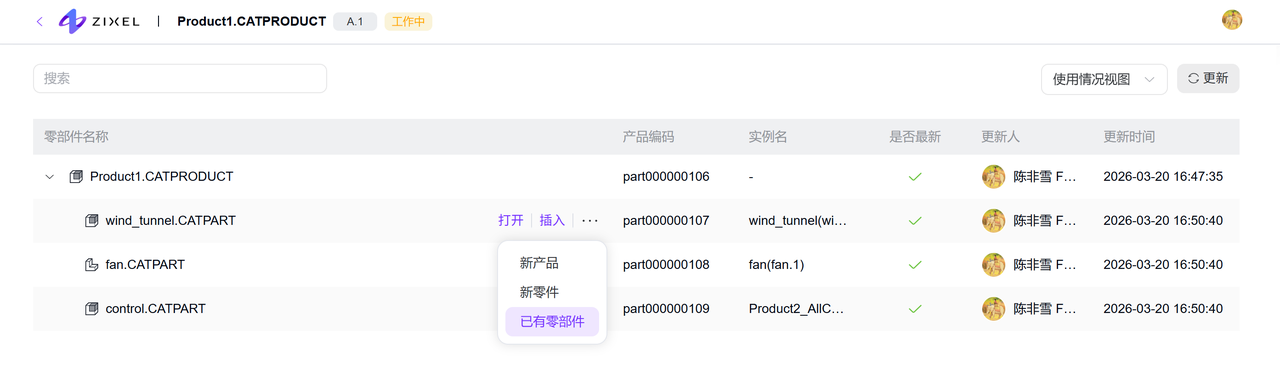Click the 更新 refresh button
This screenshot has width=1280, height=380.
coord(1208,78)
